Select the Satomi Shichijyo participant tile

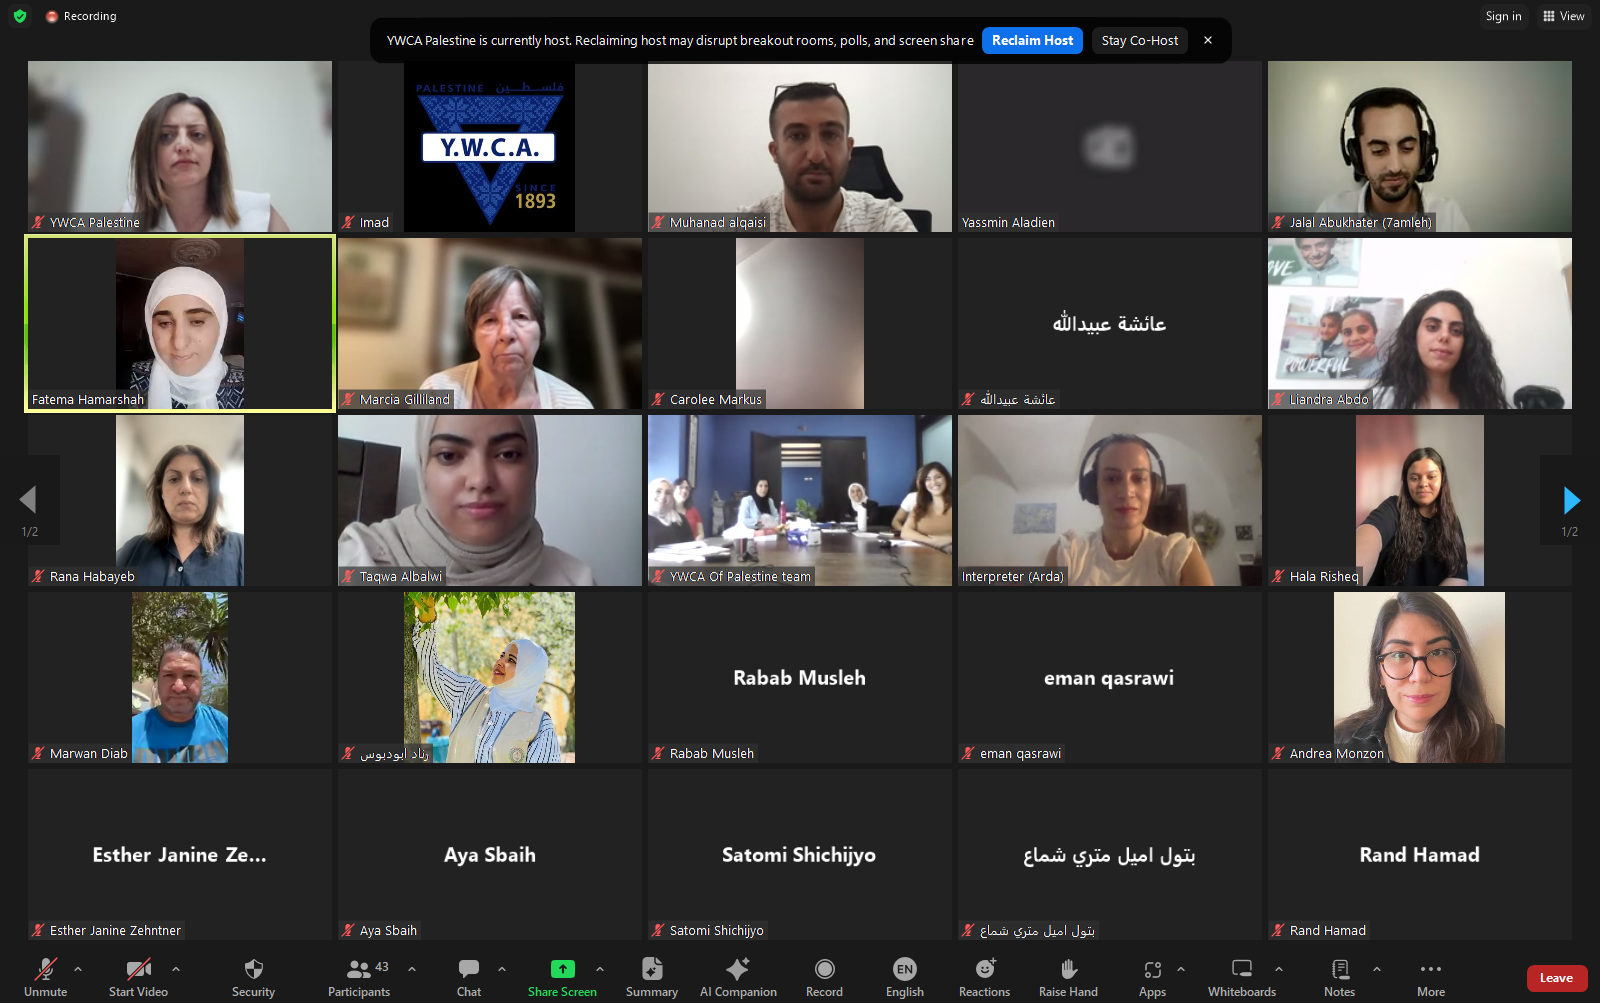point(800,854)
